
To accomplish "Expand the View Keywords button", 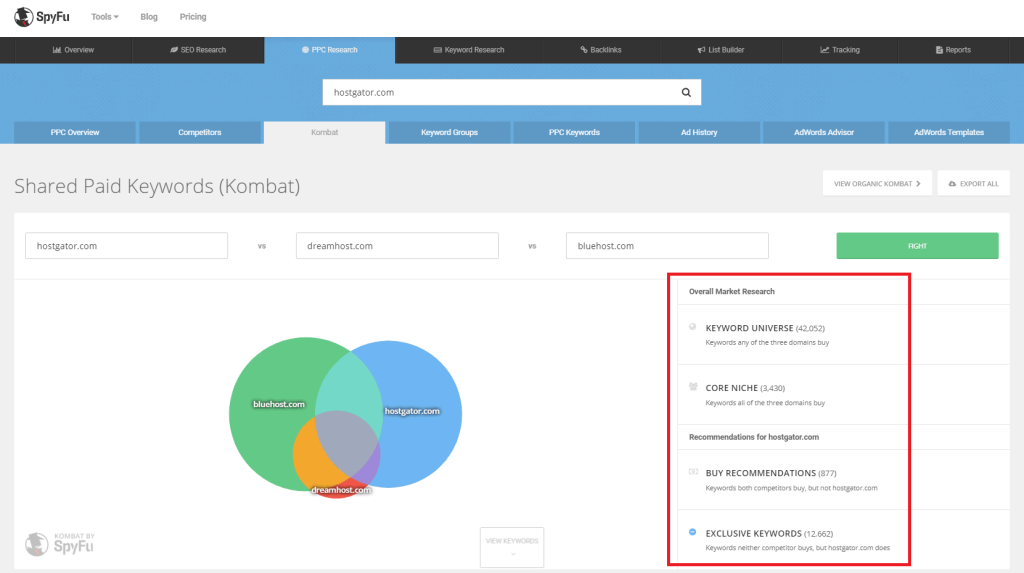I will [512, 547].
